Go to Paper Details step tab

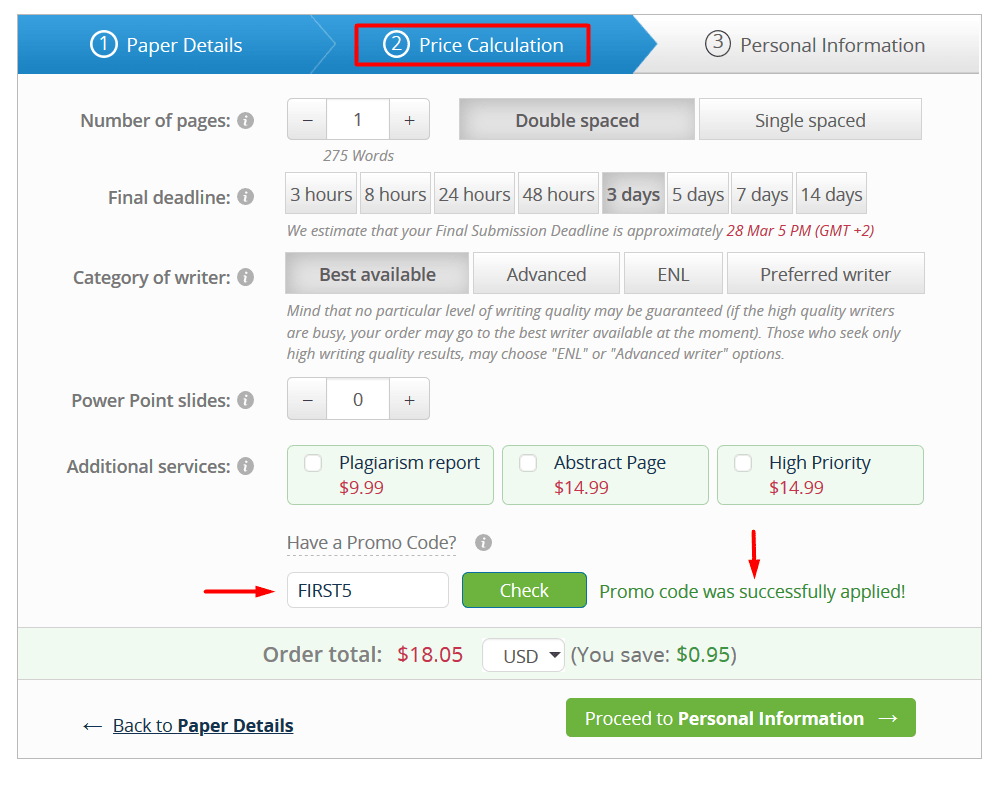click(167, 45)
